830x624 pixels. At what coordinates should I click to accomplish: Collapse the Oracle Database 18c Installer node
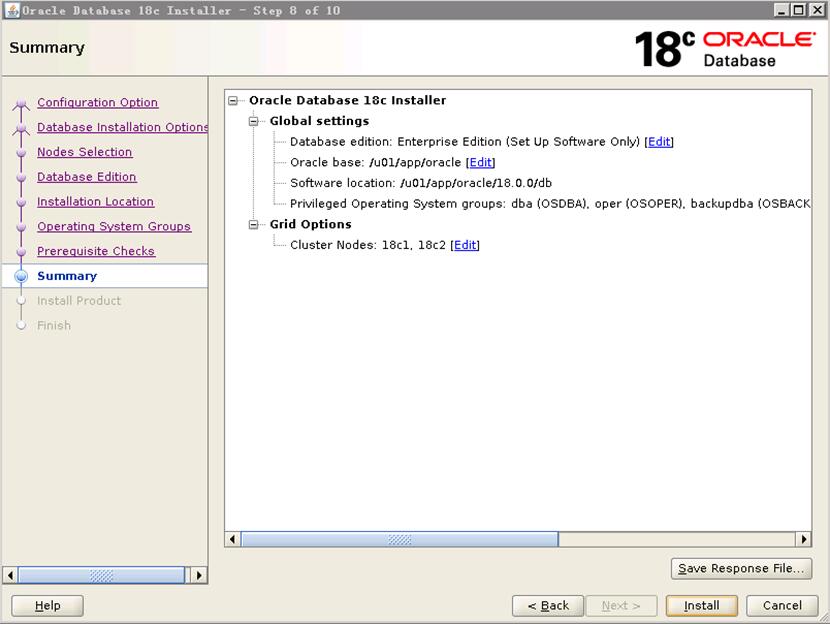coord(233,101)
